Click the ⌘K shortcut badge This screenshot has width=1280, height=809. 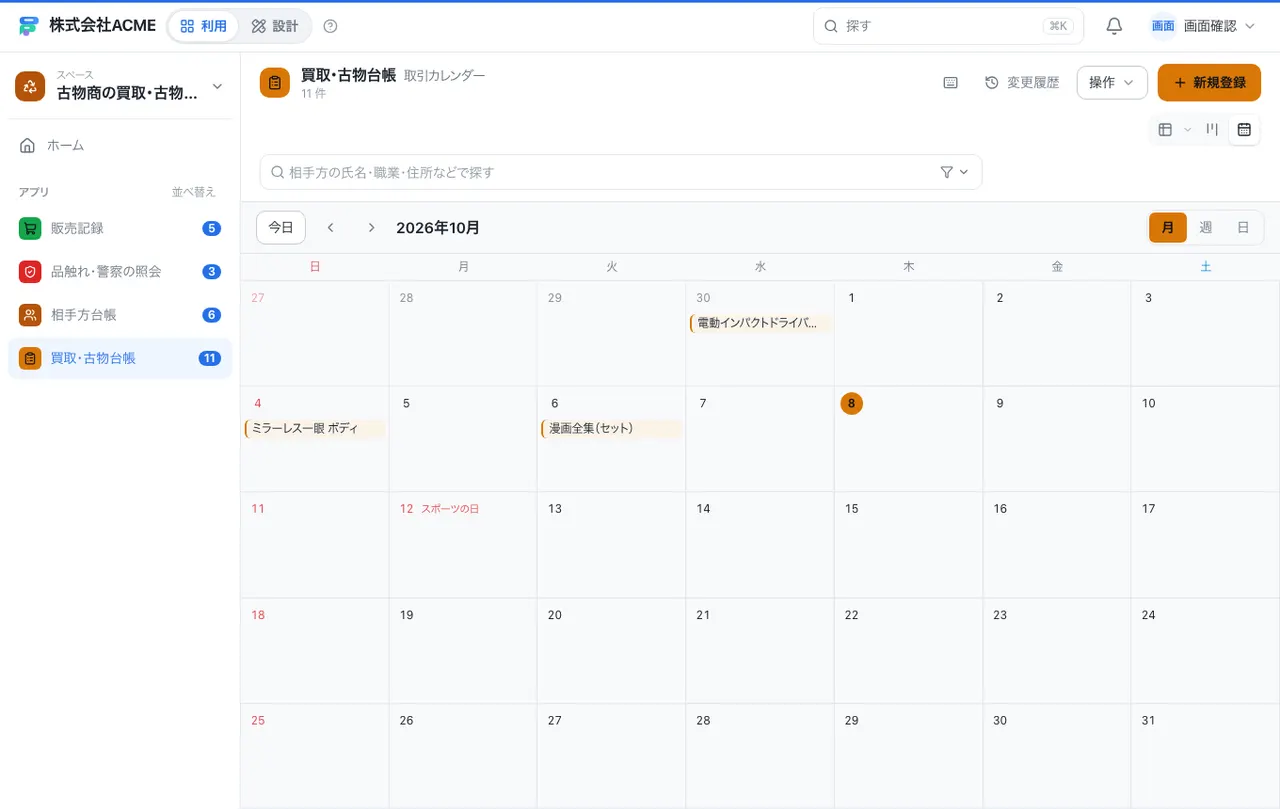1058,26
